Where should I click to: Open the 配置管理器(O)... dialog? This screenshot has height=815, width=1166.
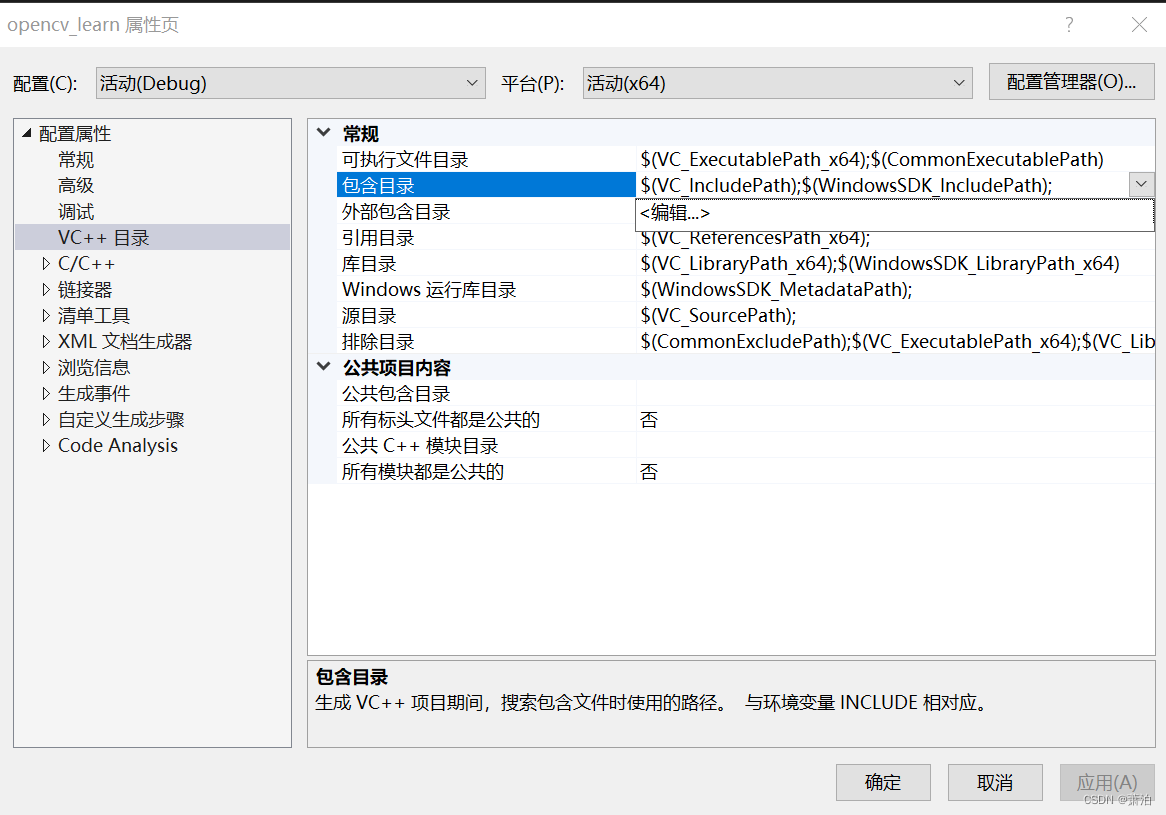click(x=1071, y=83)
